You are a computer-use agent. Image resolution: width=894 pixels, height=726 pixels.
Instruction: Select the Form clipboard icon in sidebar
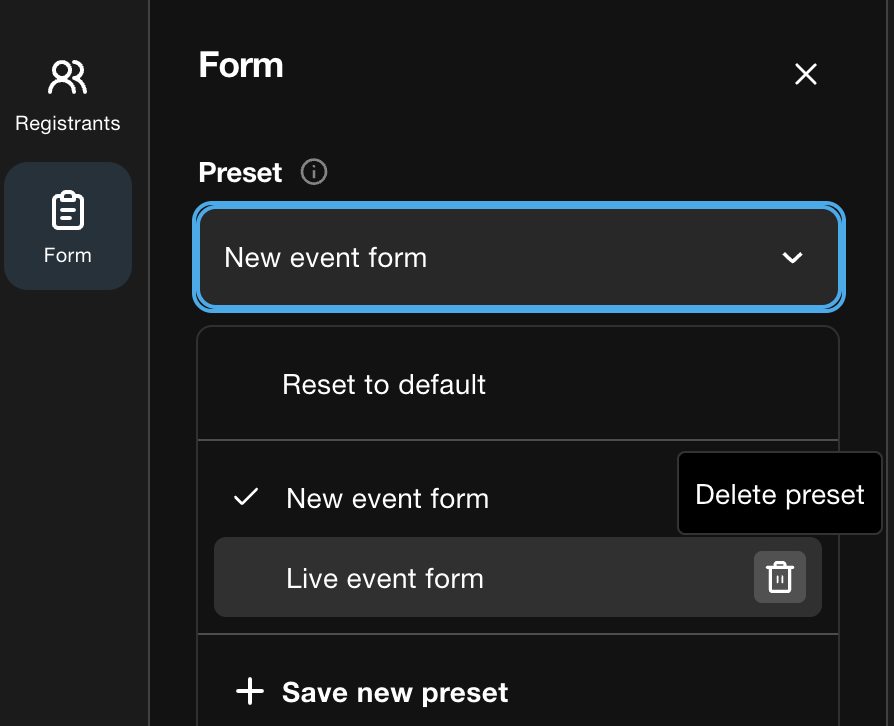click(x=68, y=210)
